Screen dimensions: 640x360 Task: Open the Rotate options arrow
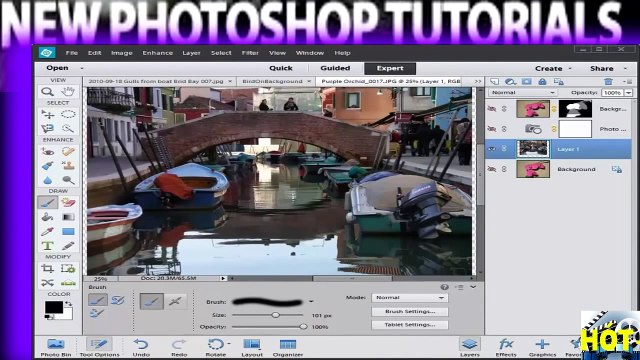click(x=229, y=344)
